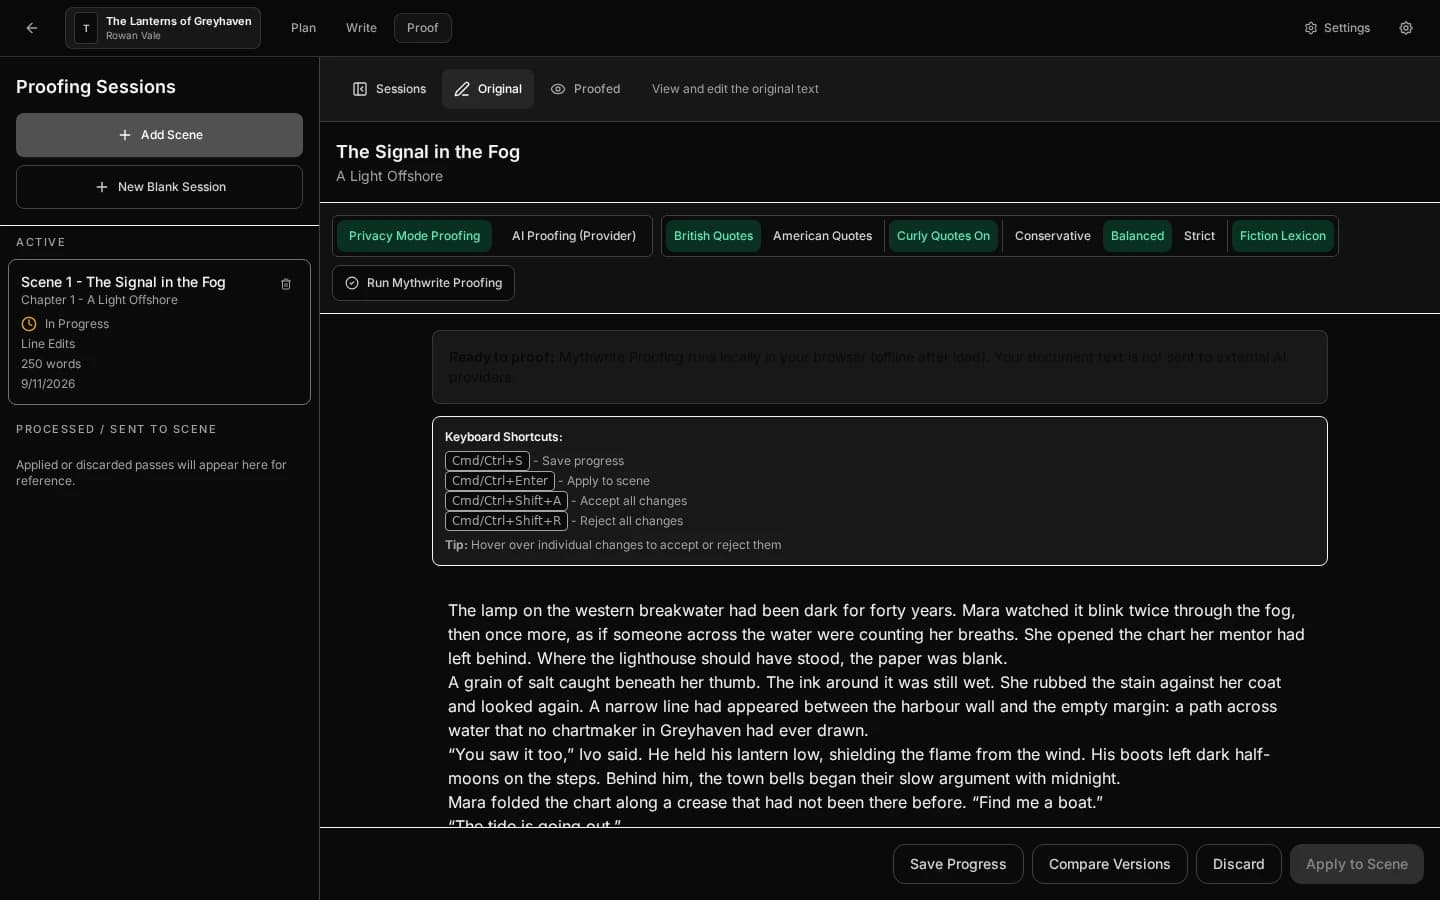Click Apply to Scene button
1440x900 pixels.
(x=1356, y=864)
